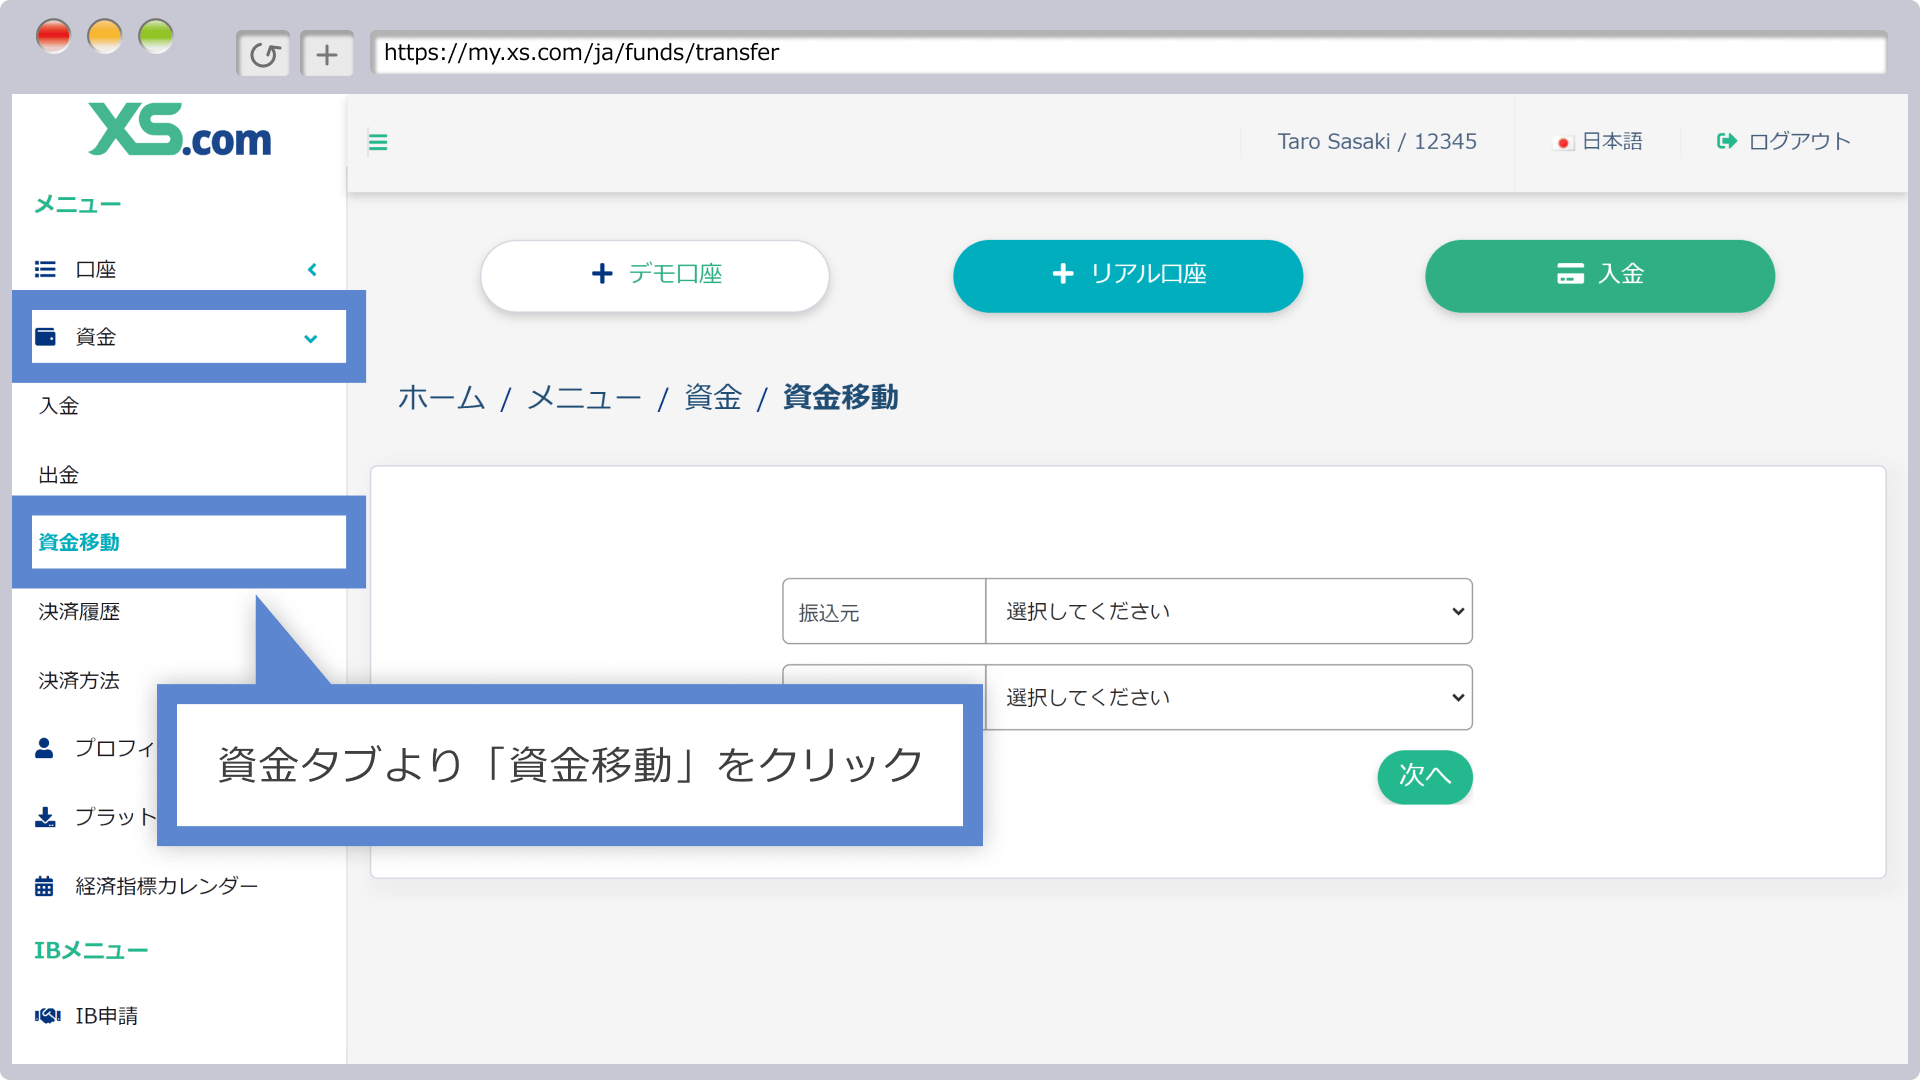Click the デモ口座 button
Screen dimensions: 1920x1080
655,275
